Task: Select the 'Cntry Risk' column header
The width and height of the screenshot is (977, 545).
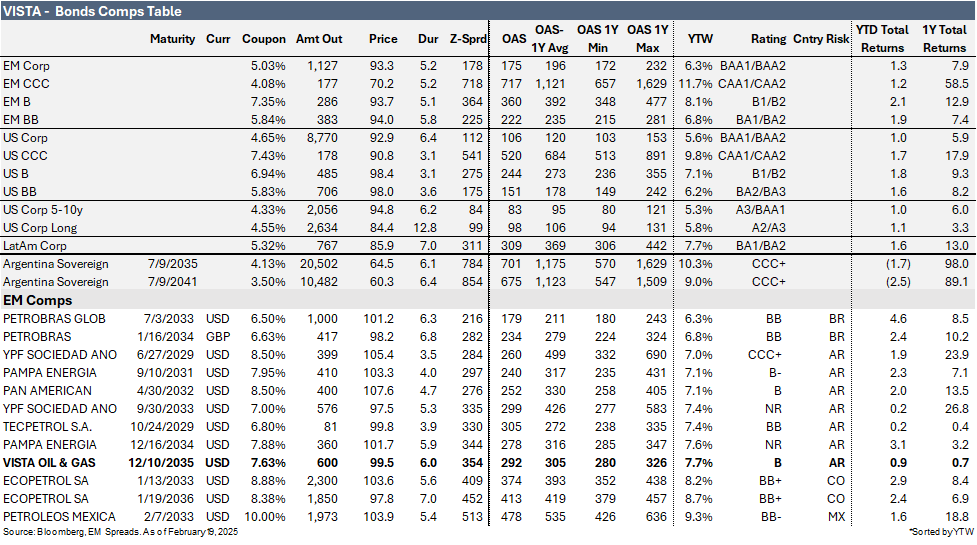Action: 821,39
